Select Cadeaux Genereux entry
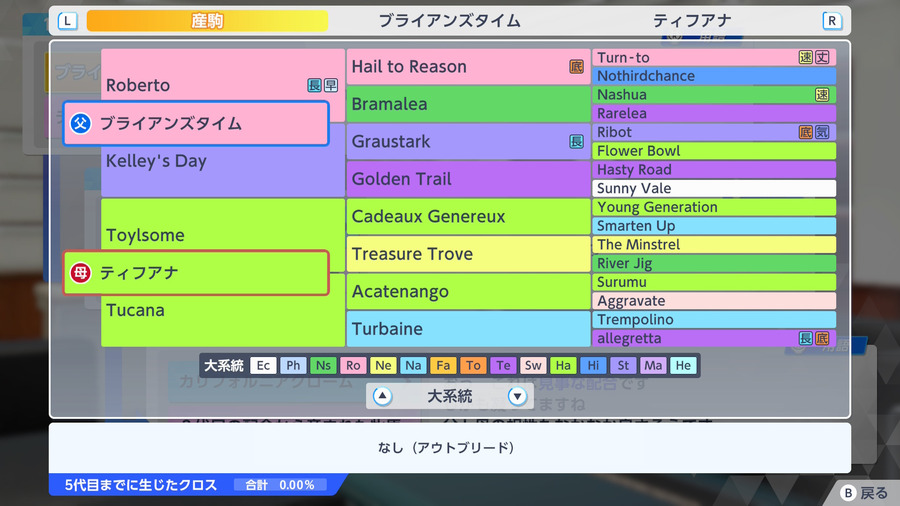 coord(468,216)
